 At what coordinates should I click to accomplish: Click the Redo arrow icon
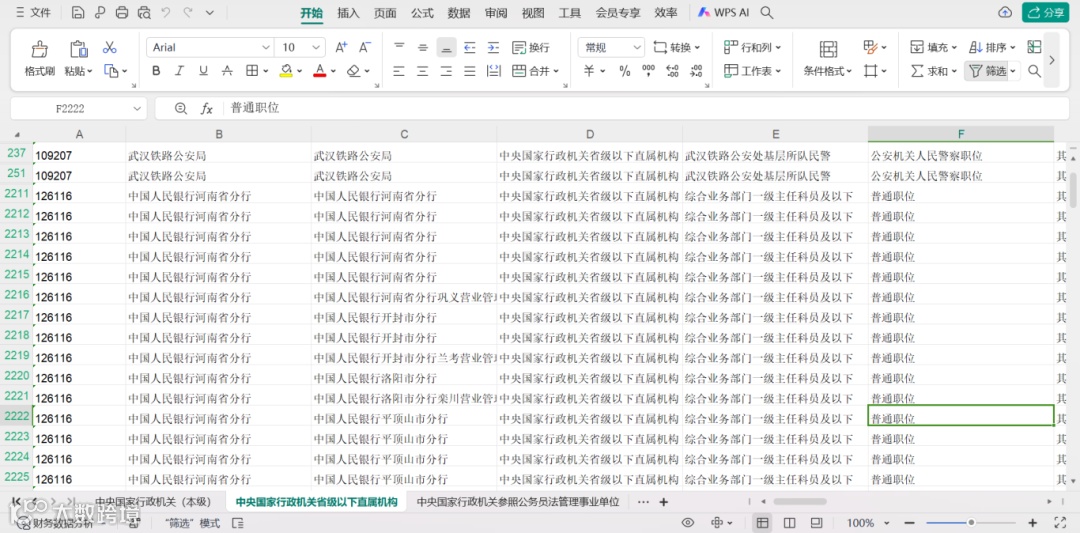(188, 12)
